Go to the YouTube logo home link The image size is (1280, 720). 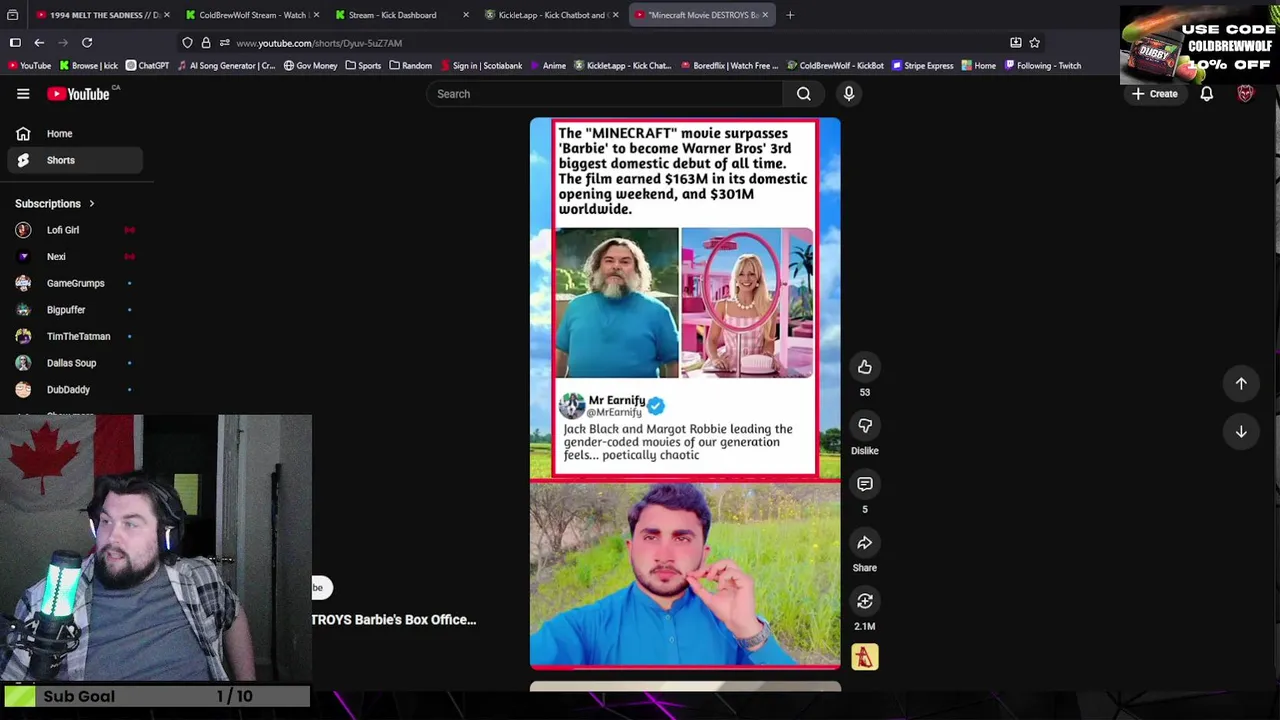[78, 94]
